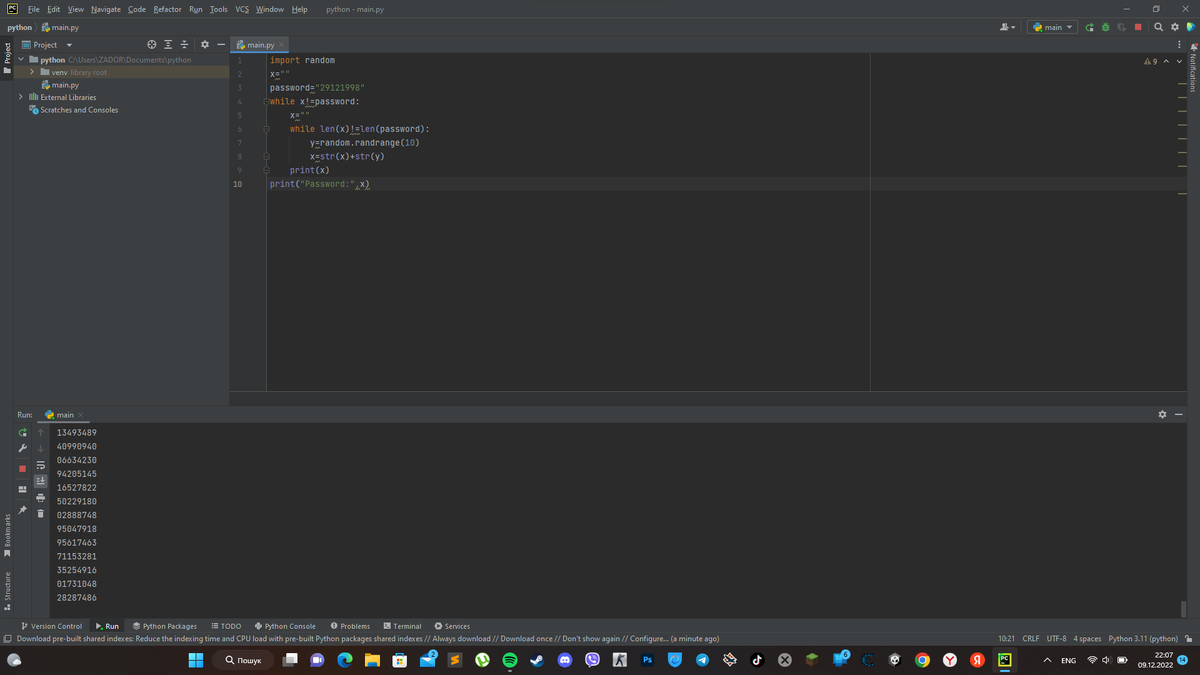Open Search Everywhere magnifier icon
Viewport: 1200px width, 675px height.
tap(1159, 27)
